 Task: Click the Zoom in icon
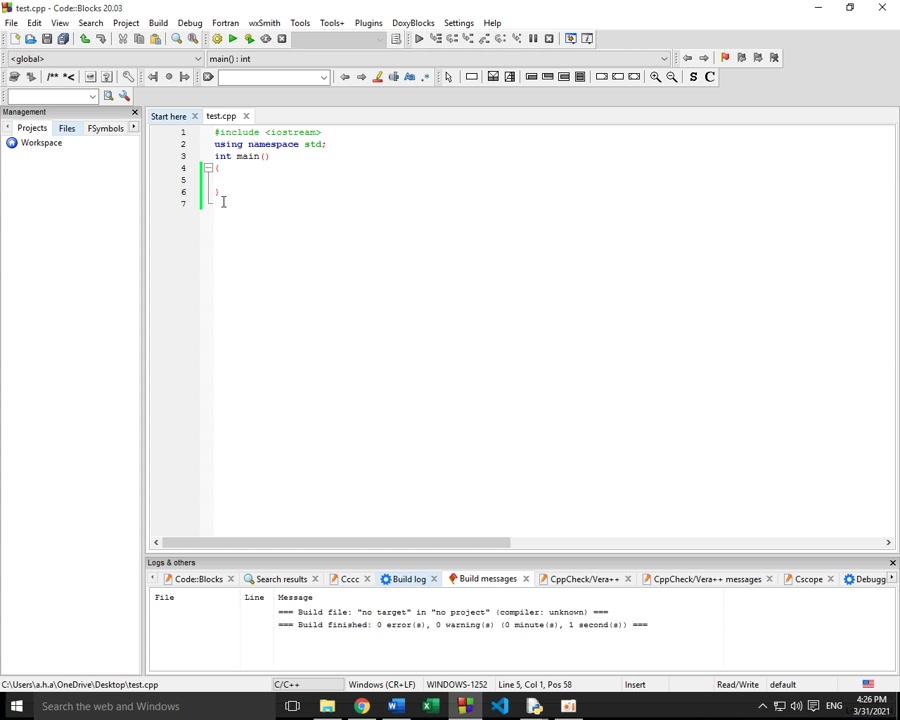coord(656,77)
